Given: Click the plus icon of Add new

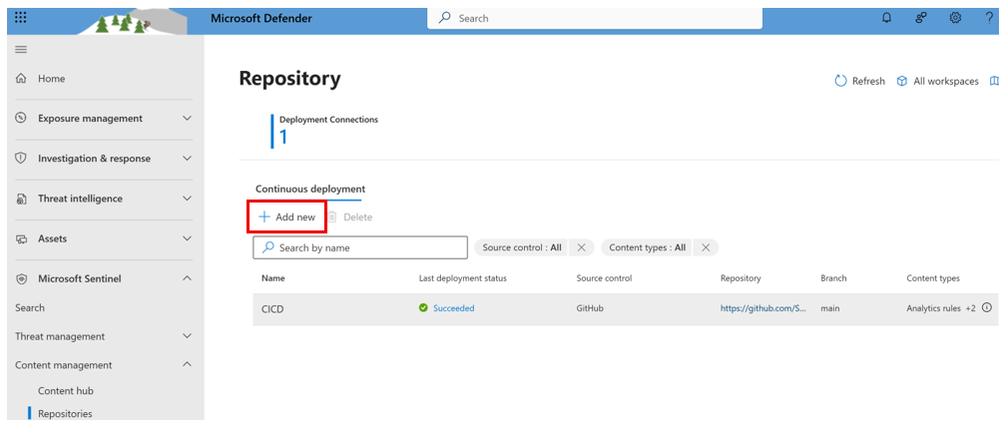Looking at the screenshot, I should (x=264, y=217).
